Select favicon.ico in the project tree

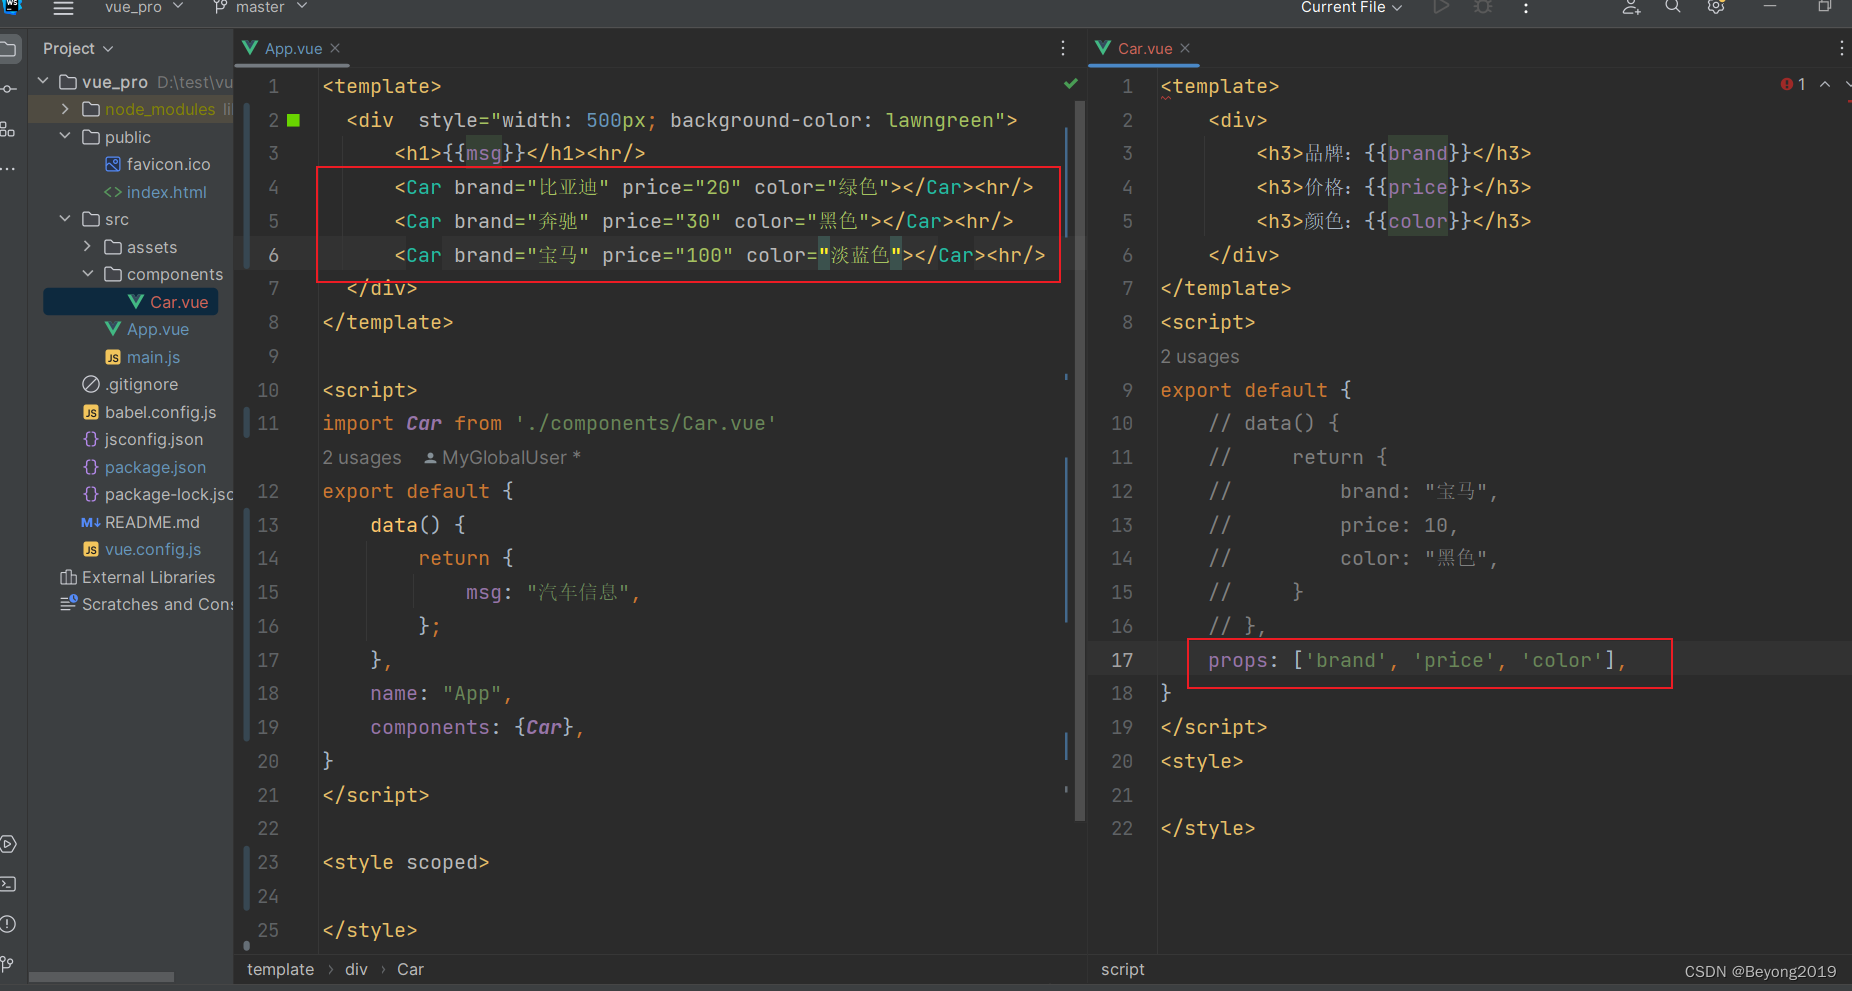157,164
